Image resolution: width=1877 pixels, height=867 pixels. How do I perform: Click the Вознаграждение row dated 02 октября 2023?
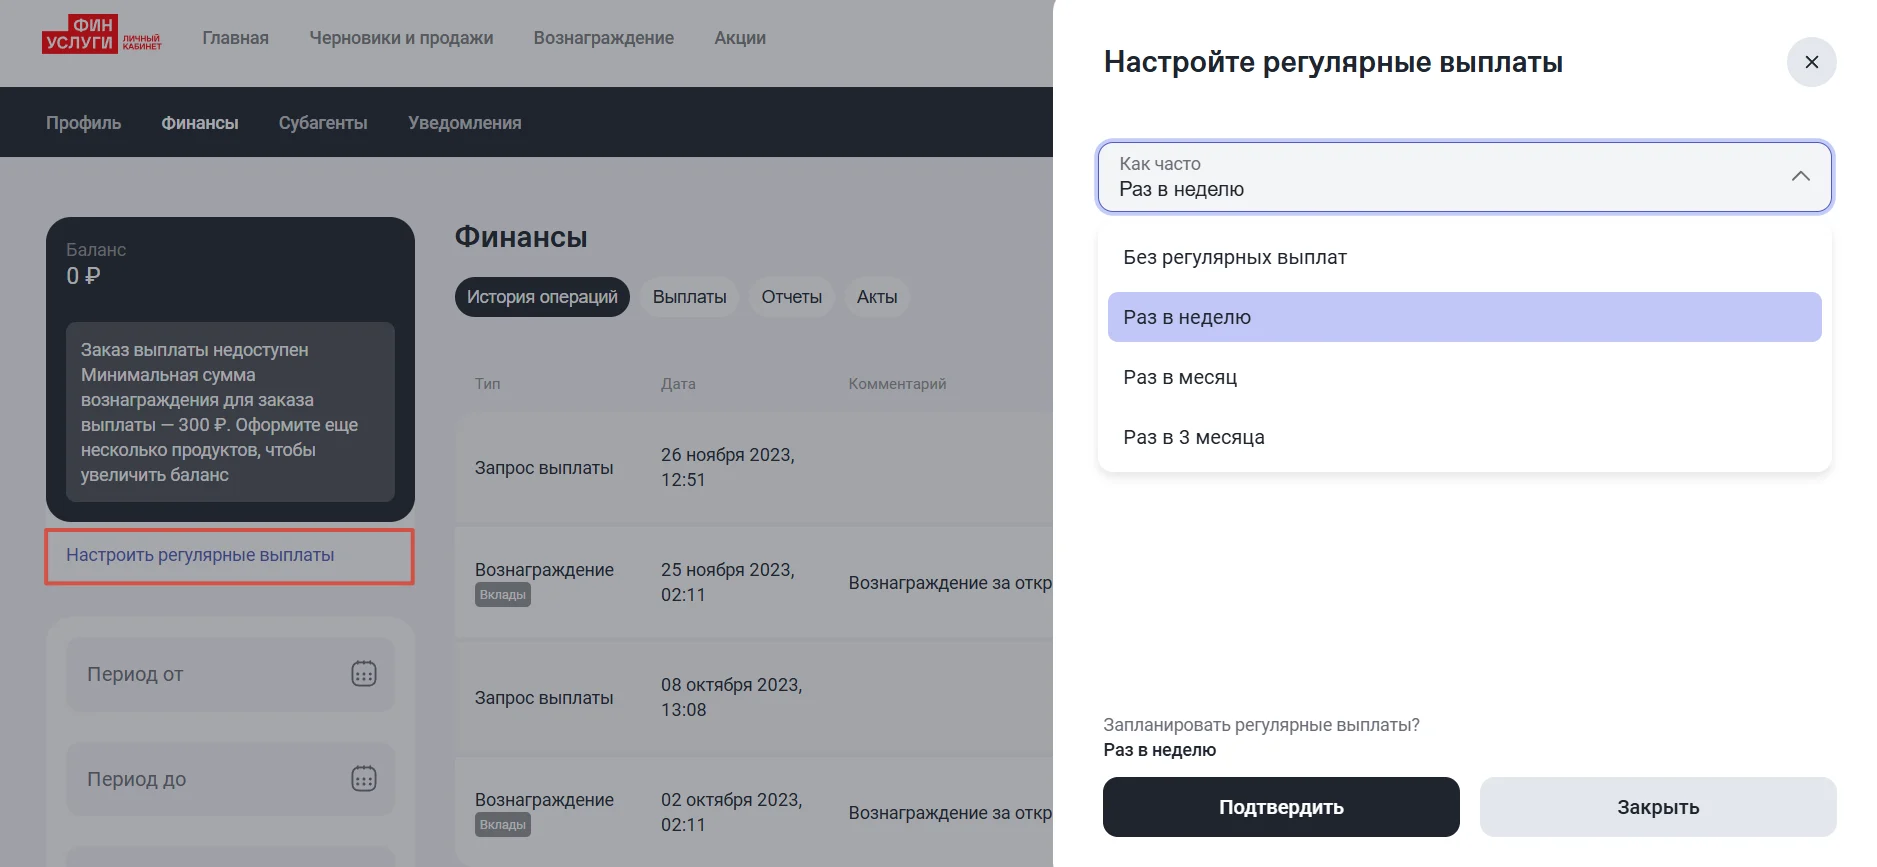point(754,812)
